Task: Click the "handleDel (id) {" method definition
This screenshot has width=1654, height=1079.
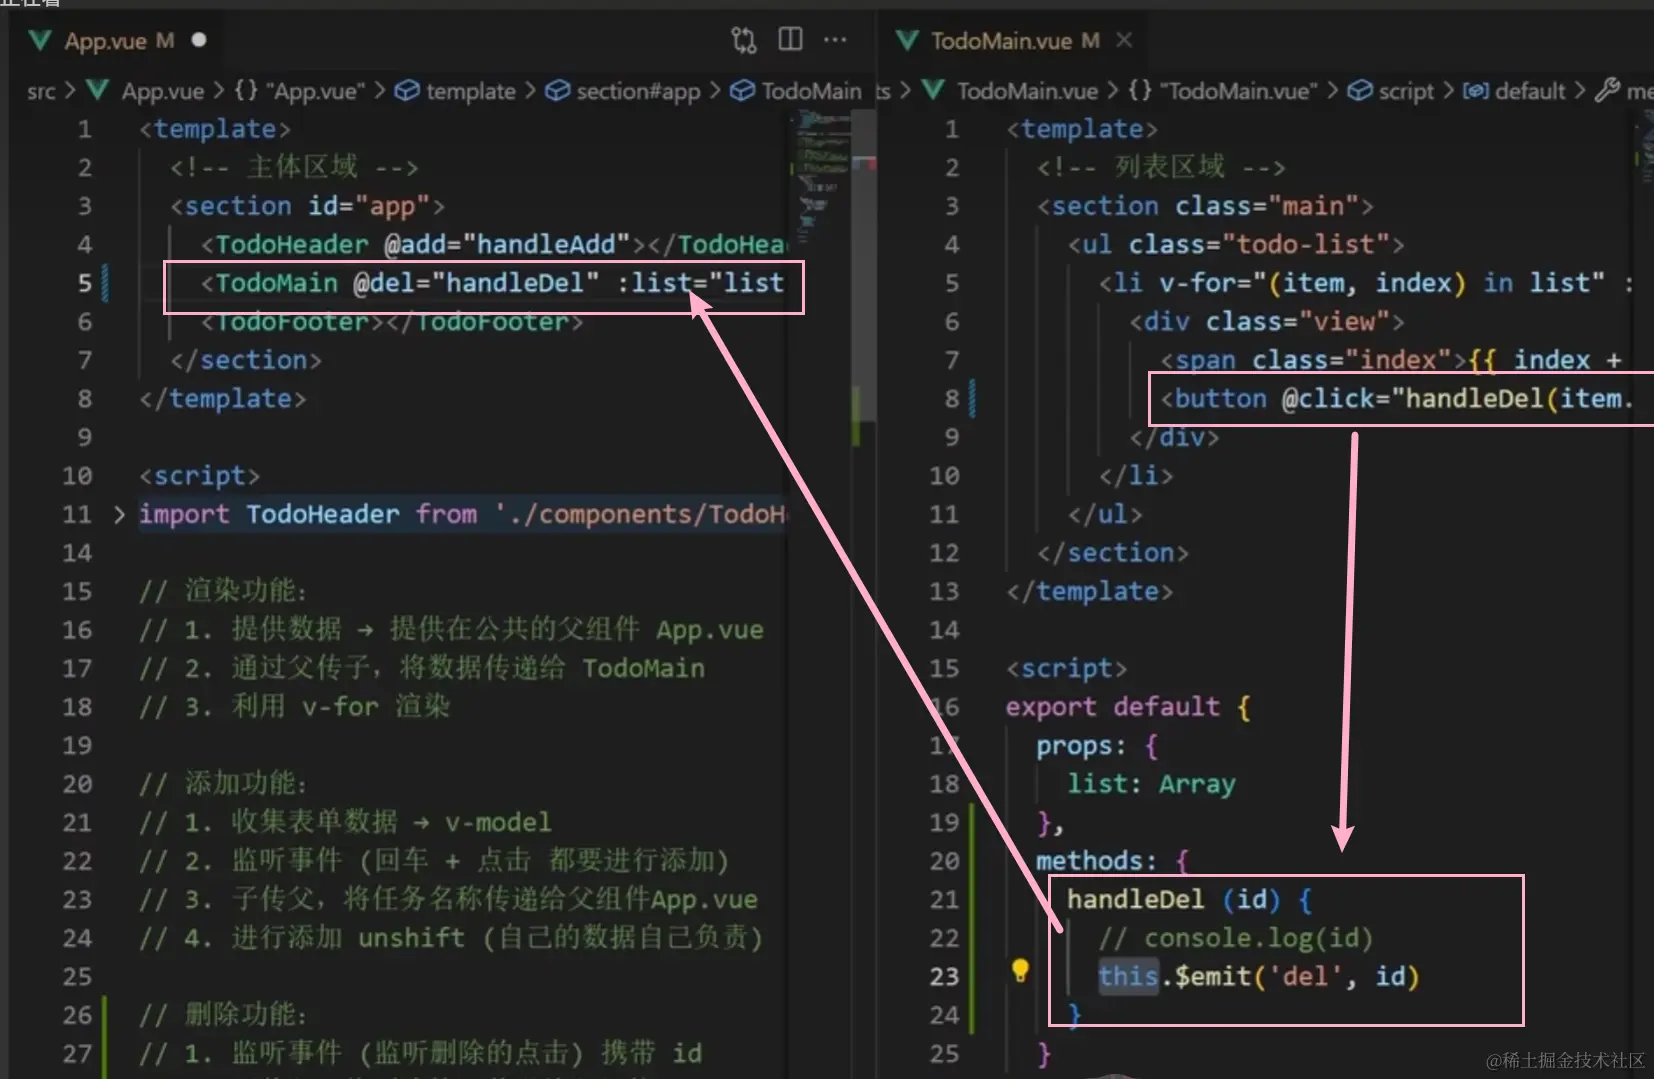Action: pos(1190,900)
